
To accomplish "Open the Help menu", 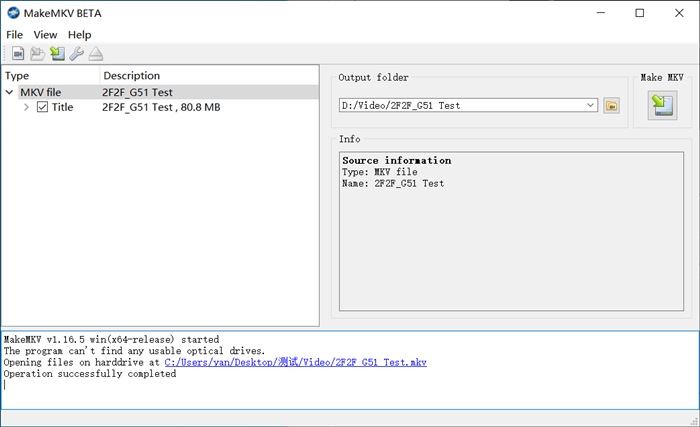I will tap(79, 35).
